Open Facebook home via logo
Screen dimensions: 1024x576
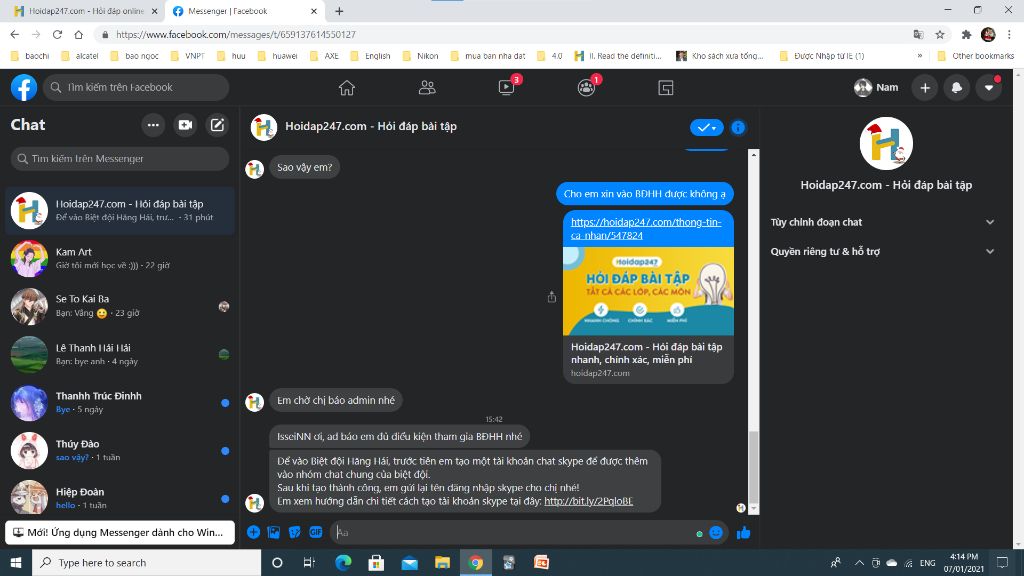pyautogui.click(x=24, y=88)
